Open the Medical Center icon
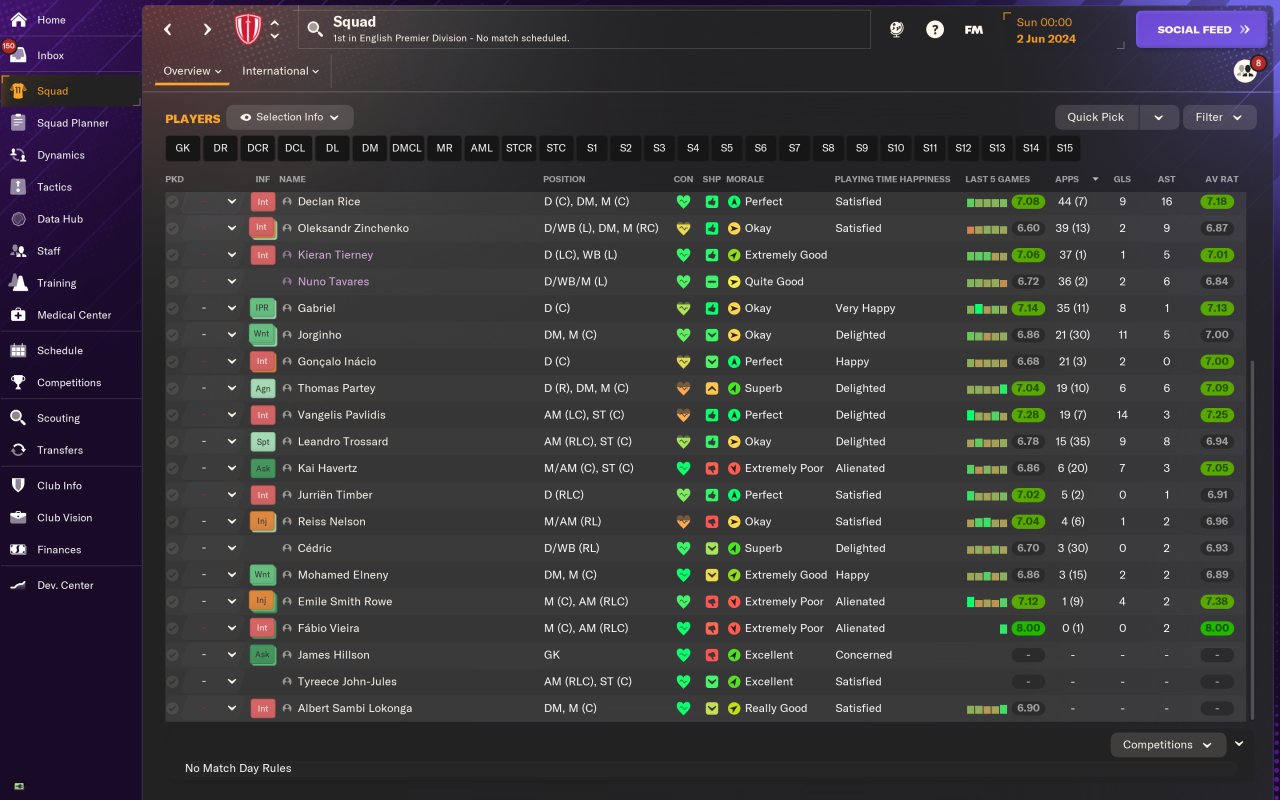 coord(18,315)
